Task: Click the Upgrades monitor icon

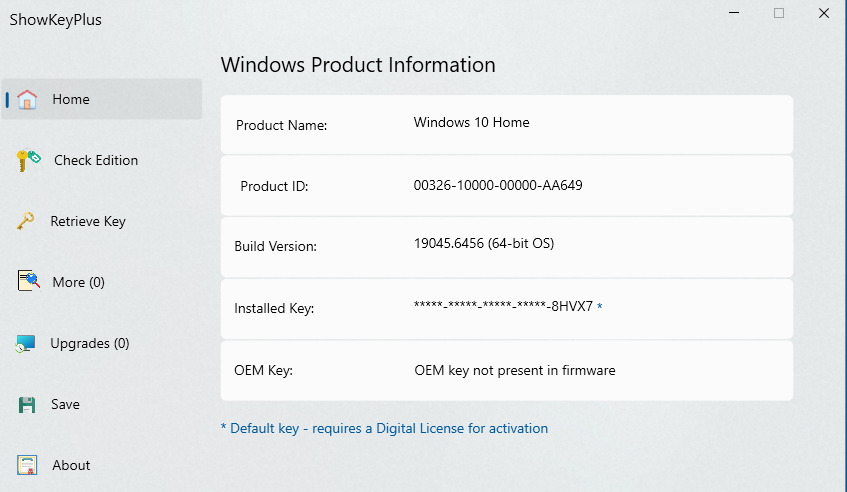Action: click(x=26, y=343)
